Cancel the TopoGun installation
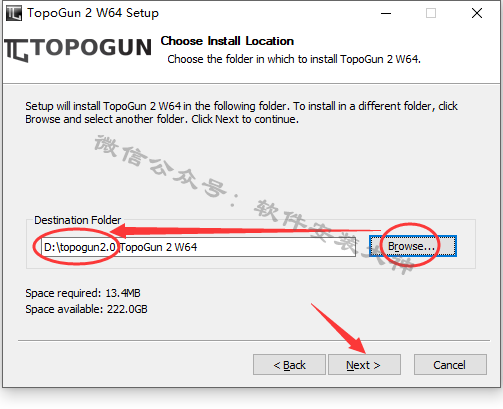Screen dimensions: 503x409 point(450,365)
